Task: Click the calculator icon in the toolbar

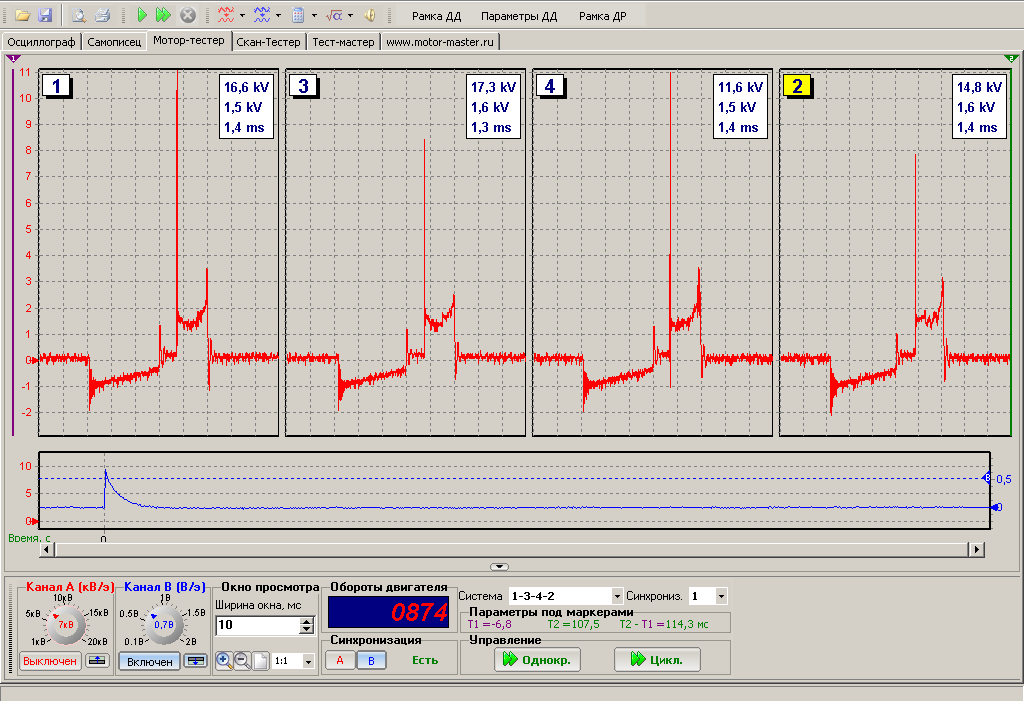Action: point(298,15)
